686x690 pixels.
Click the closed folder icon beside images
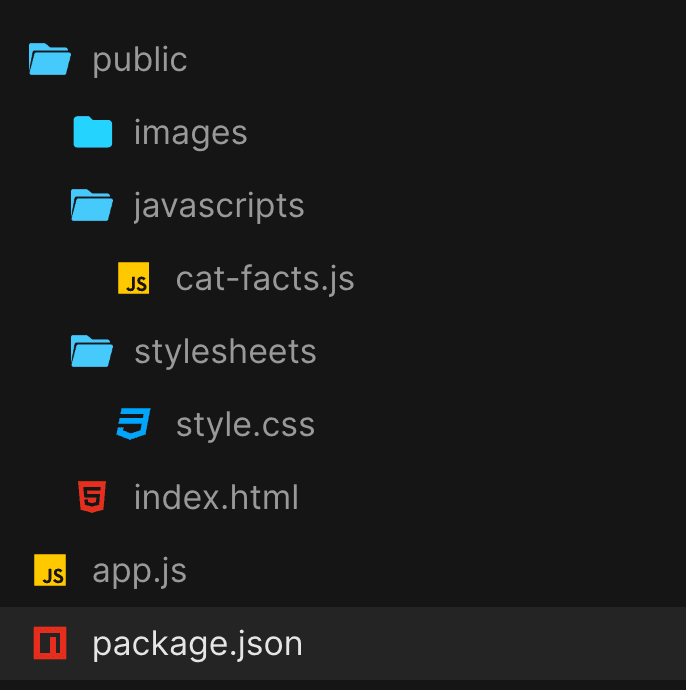pos(92,132)
